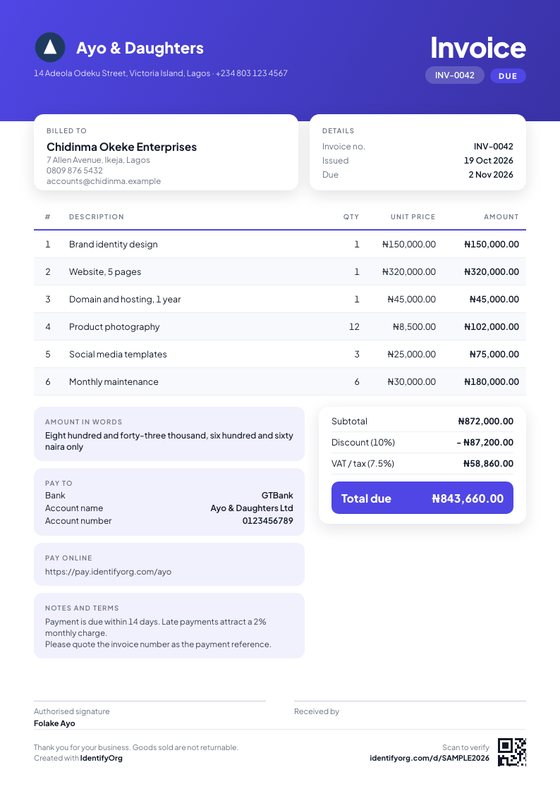The image size is (560, 791).
Task: Click the Discount (10%) label
Action: click(363, 442)
